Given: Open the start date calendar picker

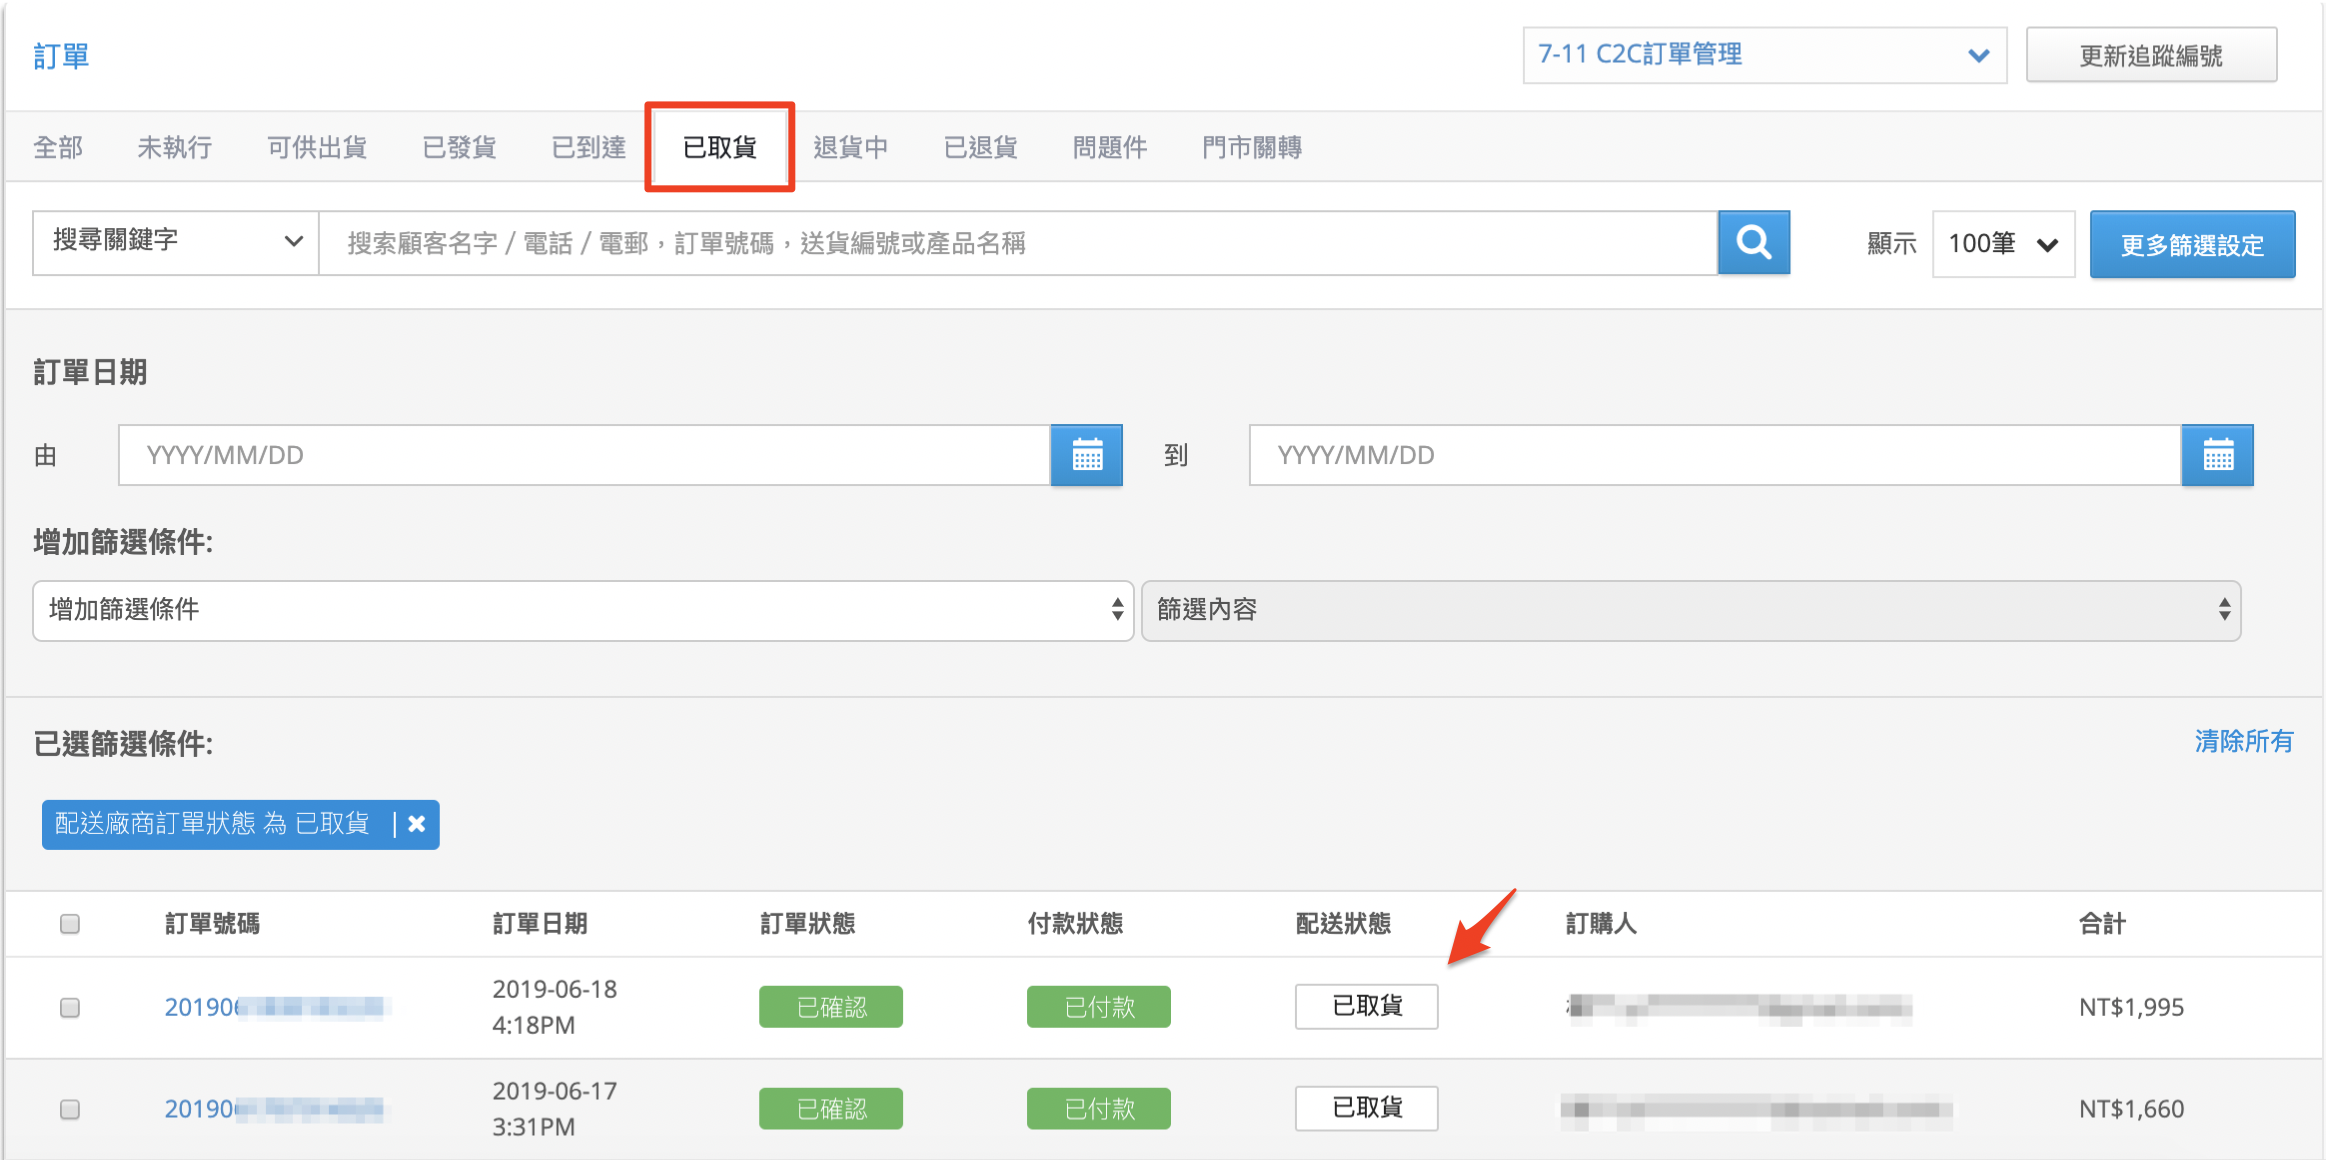Looking at the screenshot, I should (1087, 455).
